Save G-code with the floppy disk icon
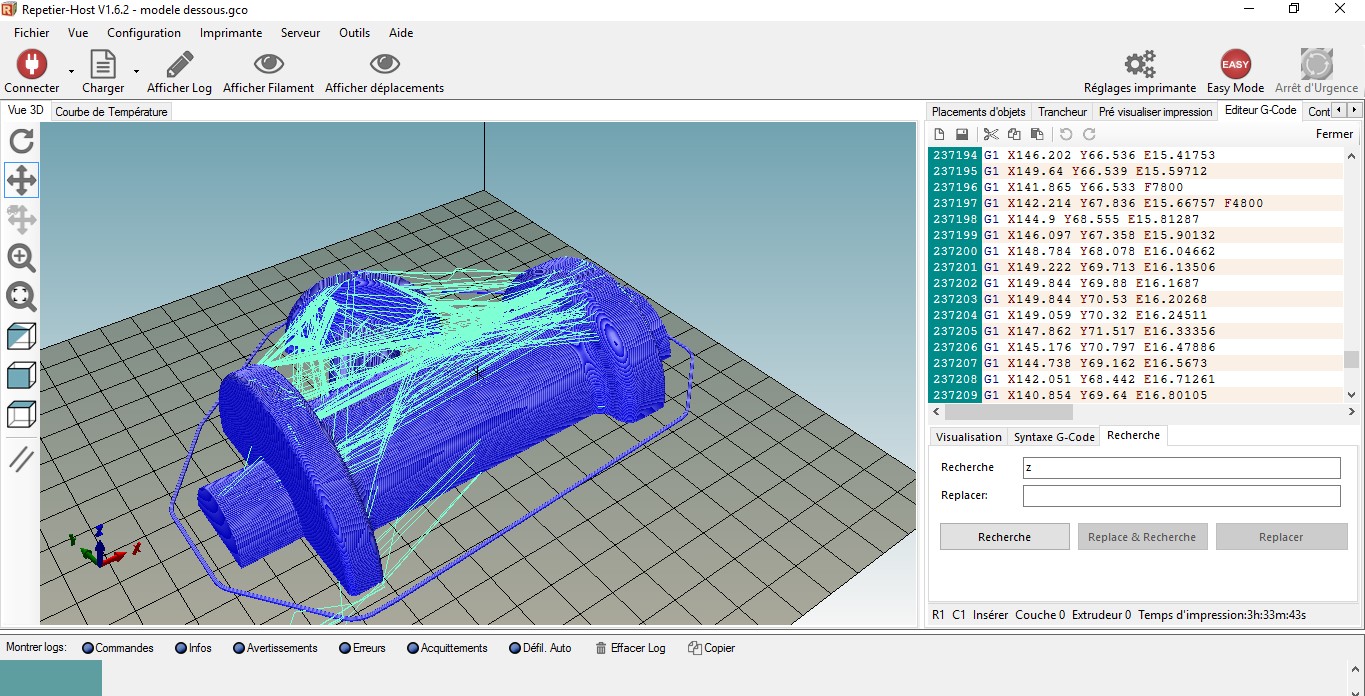The width and height of the screenshot is (1365, 696). [x=961, y=134]
